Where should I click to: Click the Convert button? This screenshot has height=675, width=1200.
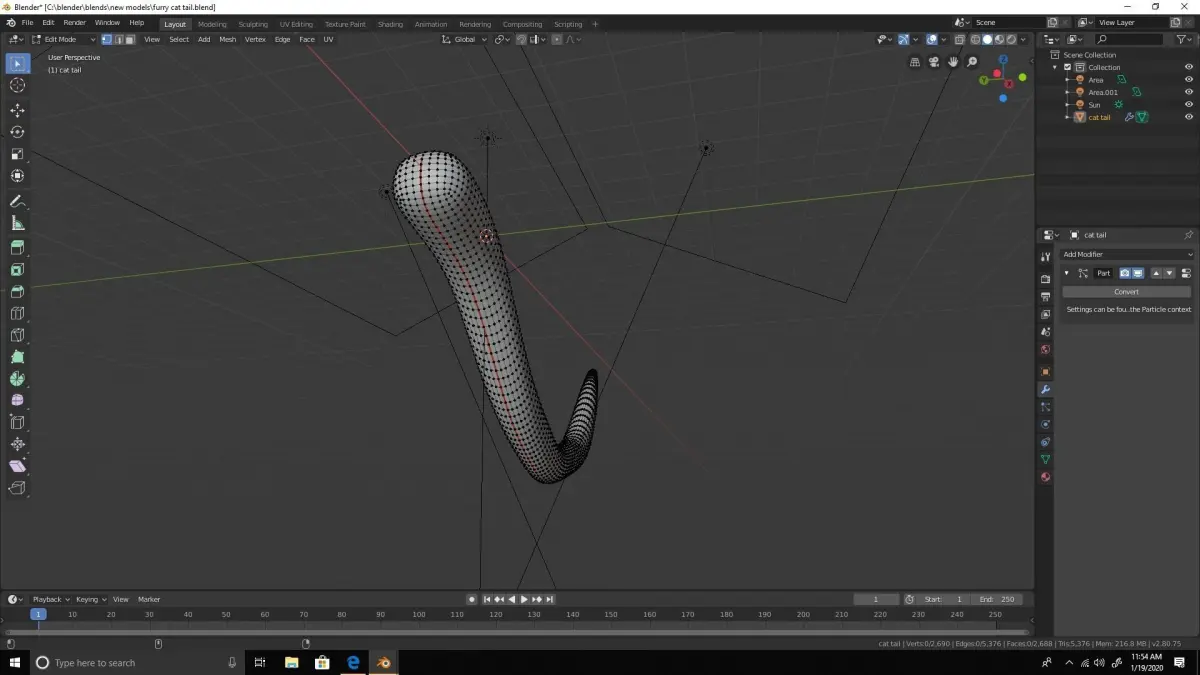pyautogui.click(x=1127, y=292)
